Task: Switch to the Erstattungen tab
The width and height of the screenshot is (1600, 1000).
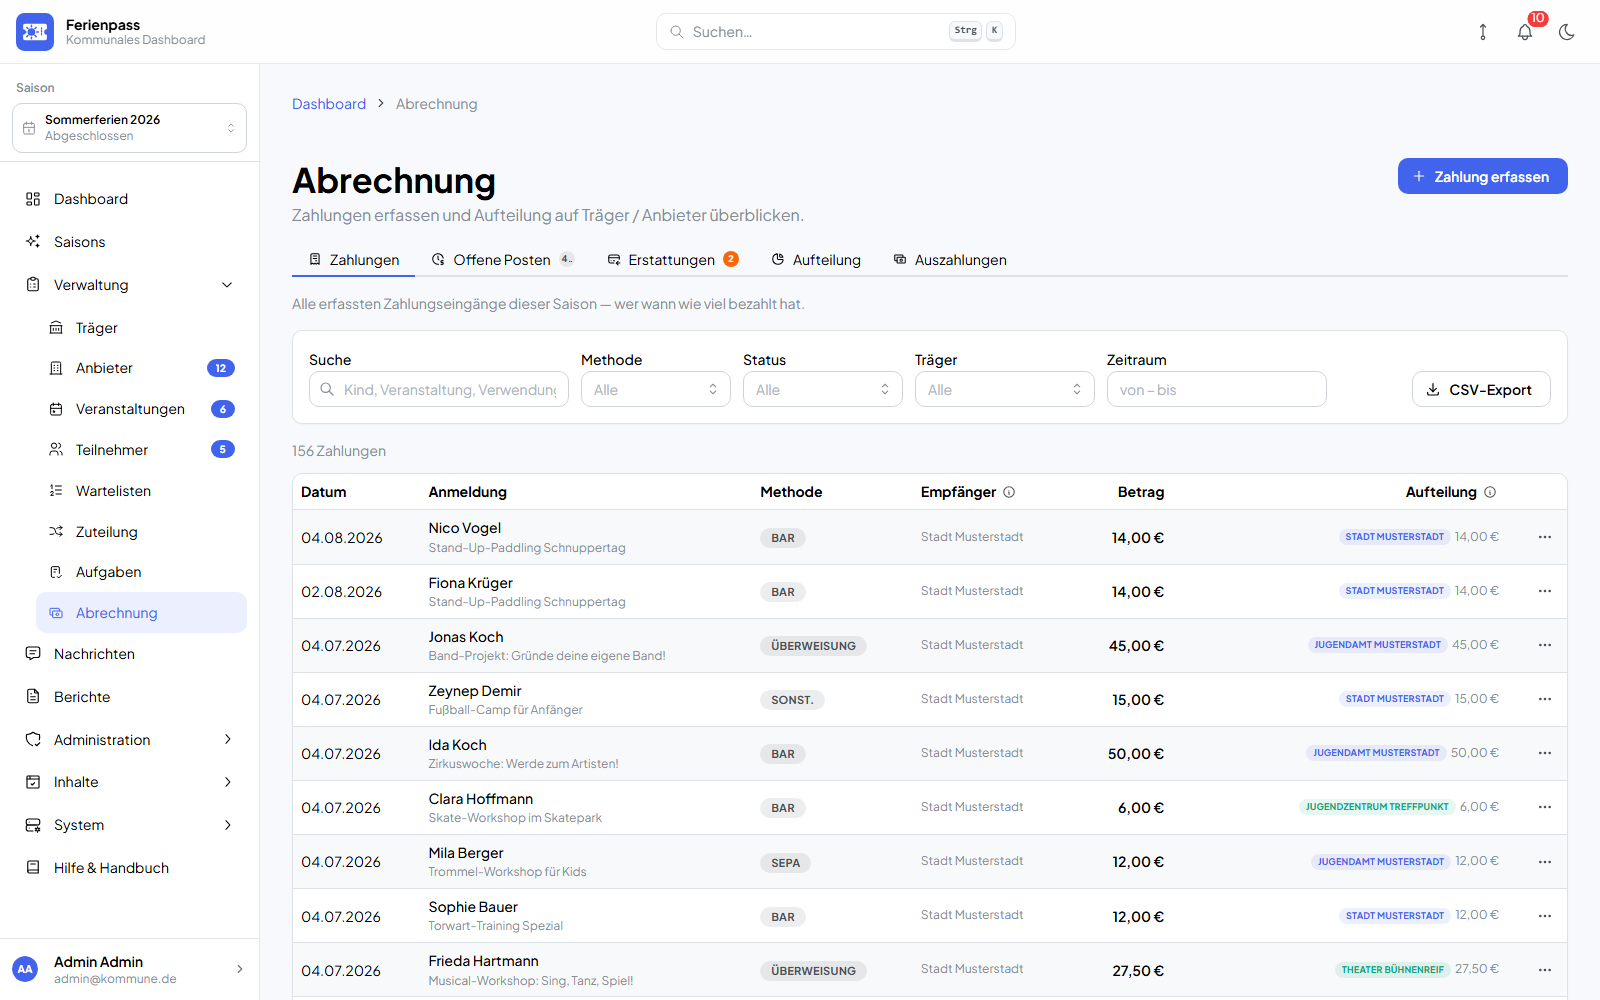Action: tap(673, 260)
